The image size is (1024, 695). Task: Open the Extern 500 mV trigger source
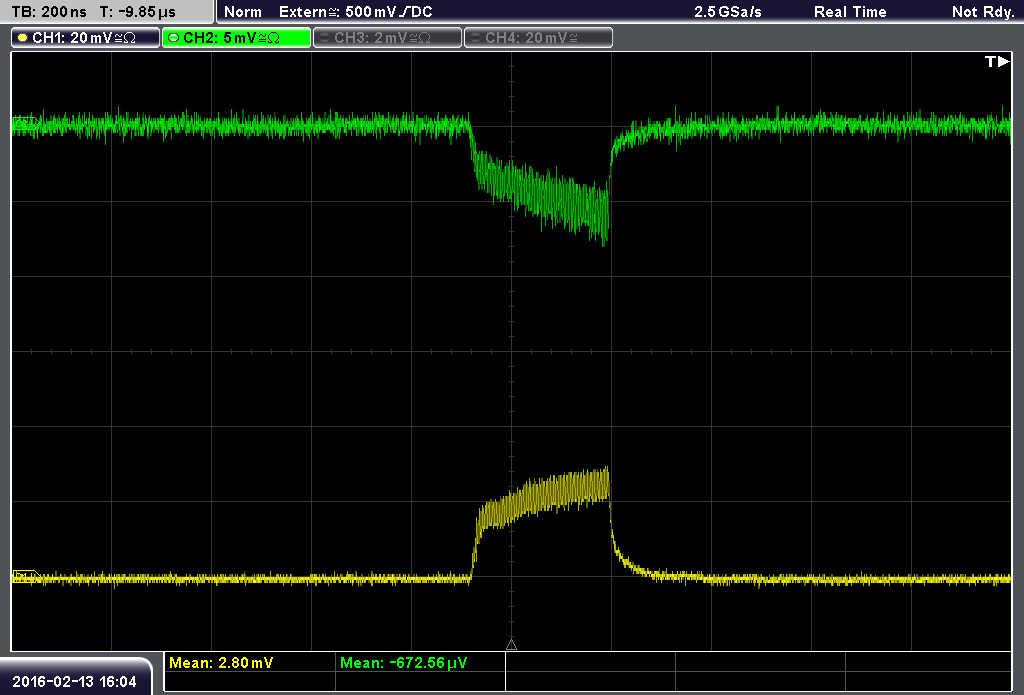pyautogui.click(x=356, y=12)
